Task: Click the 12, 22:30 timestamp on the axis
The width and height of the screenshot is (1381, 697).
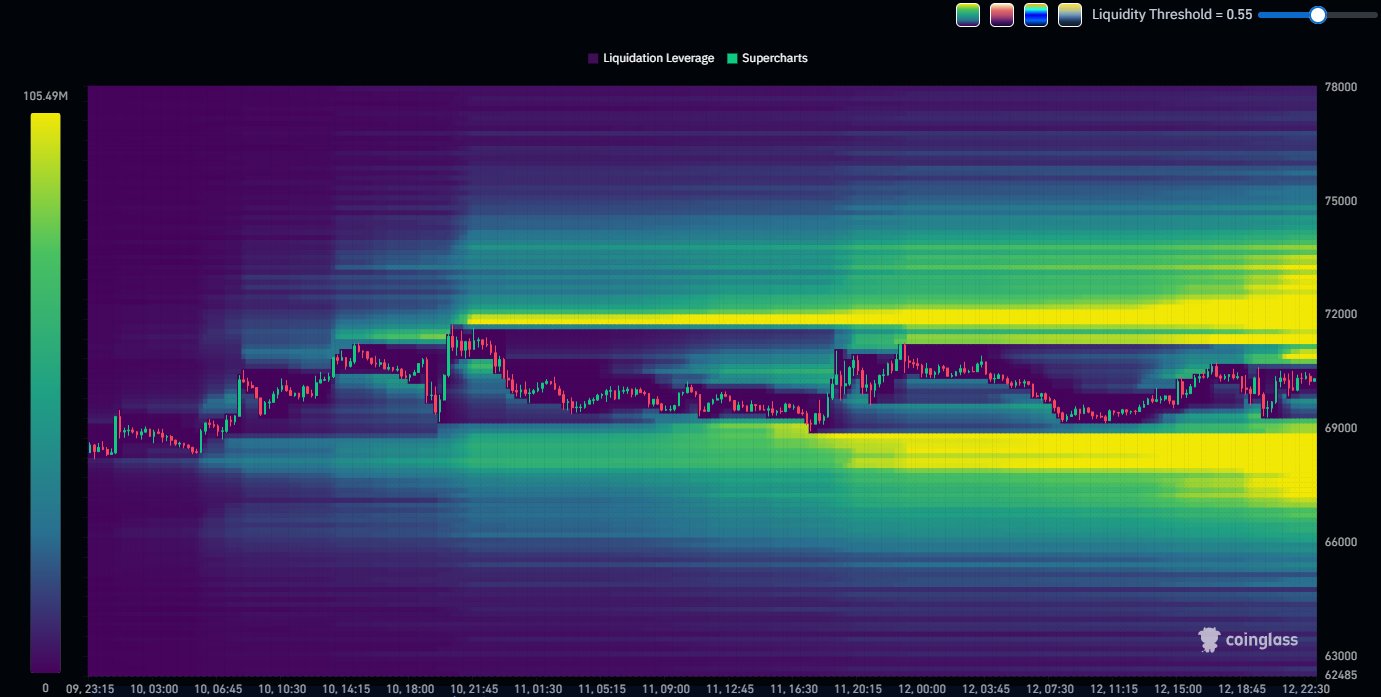Action: (1306, 689)
